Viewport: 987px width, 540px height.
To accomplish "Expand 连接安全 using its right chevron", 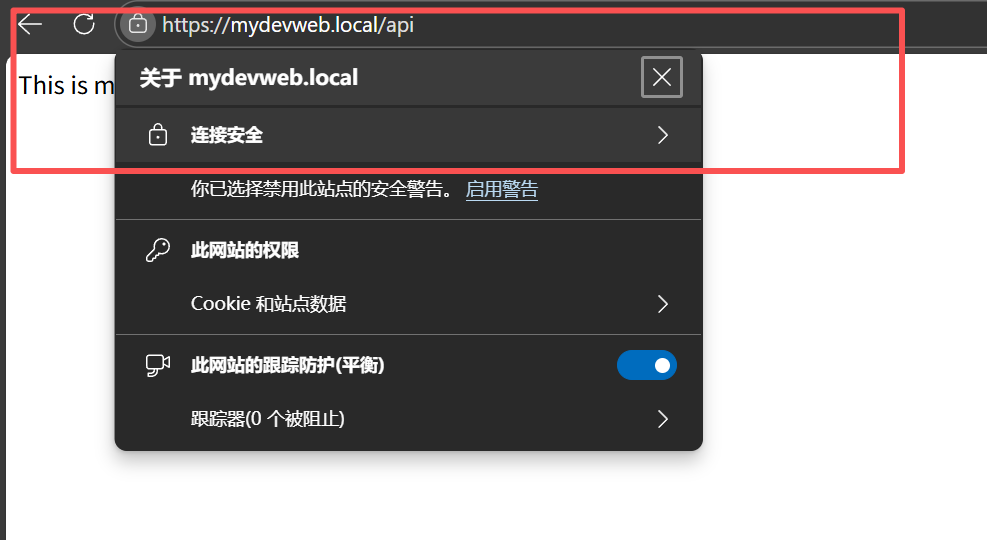I will coord(662,135).
